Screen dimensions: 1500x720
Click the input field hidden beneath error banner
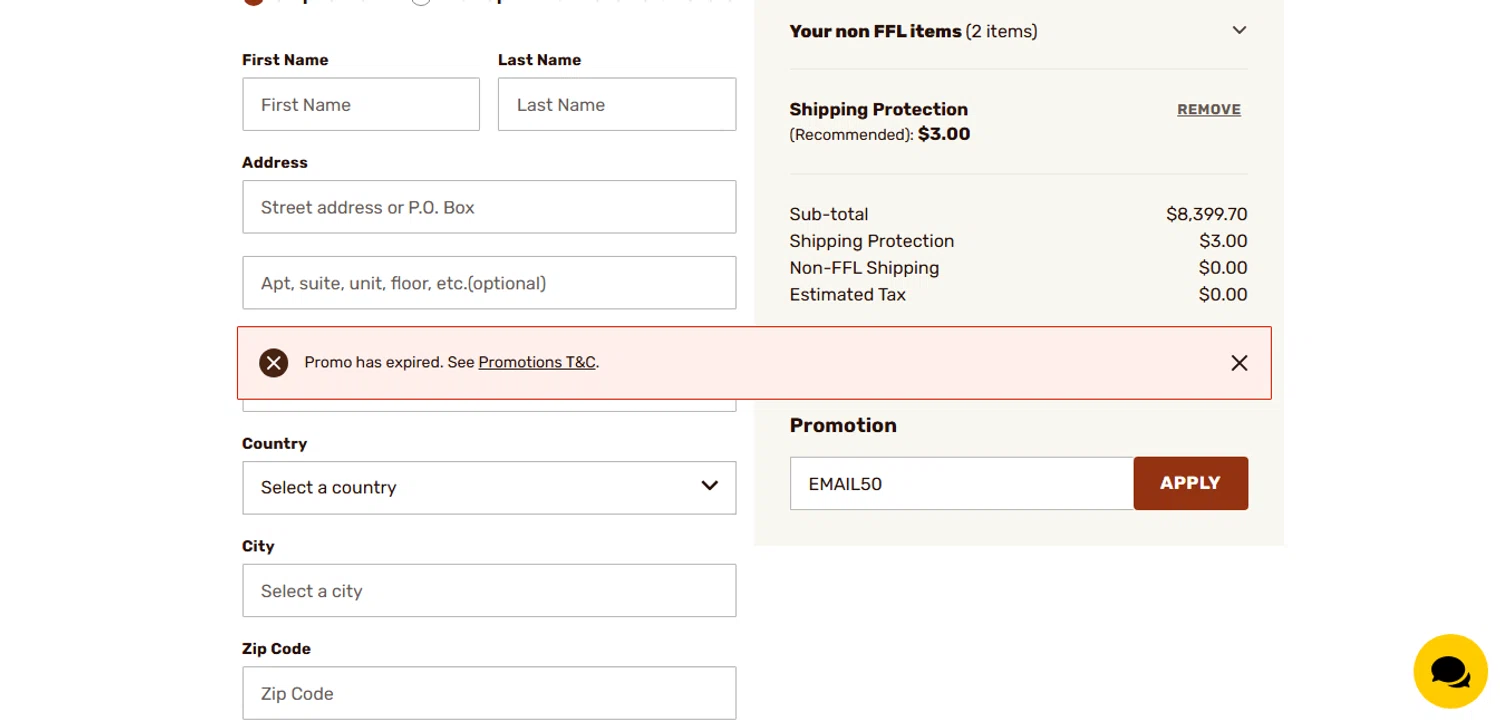click(x=488, y=406)
